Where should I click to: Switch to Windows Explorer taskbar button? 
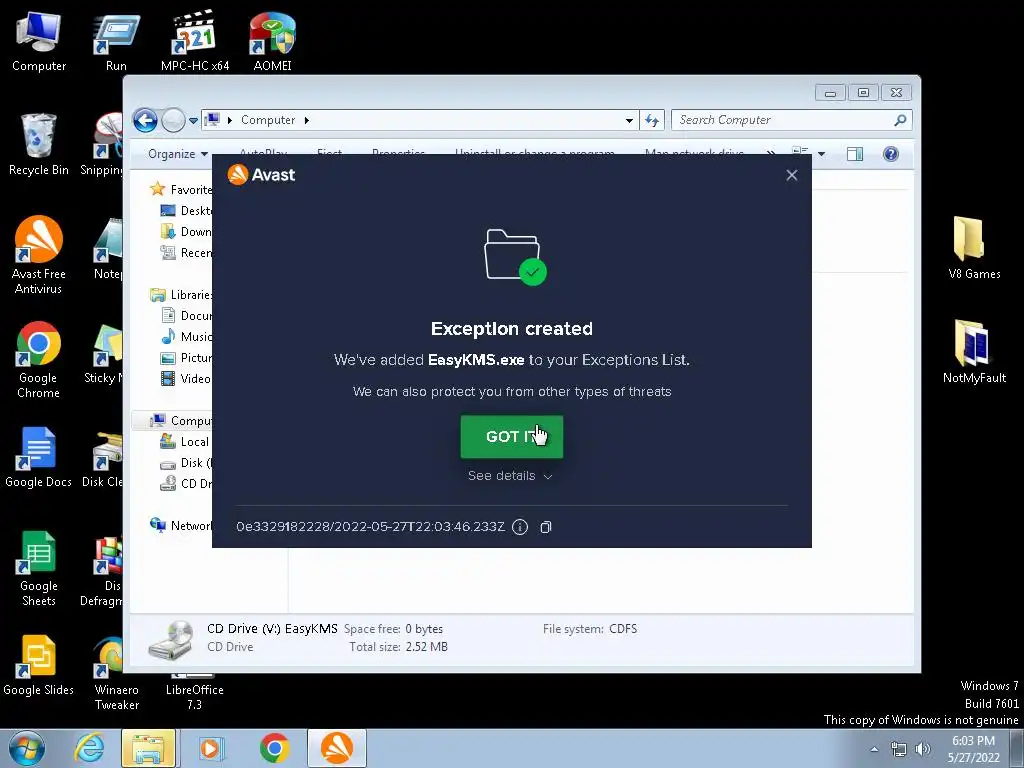click(x=148, y=748)
